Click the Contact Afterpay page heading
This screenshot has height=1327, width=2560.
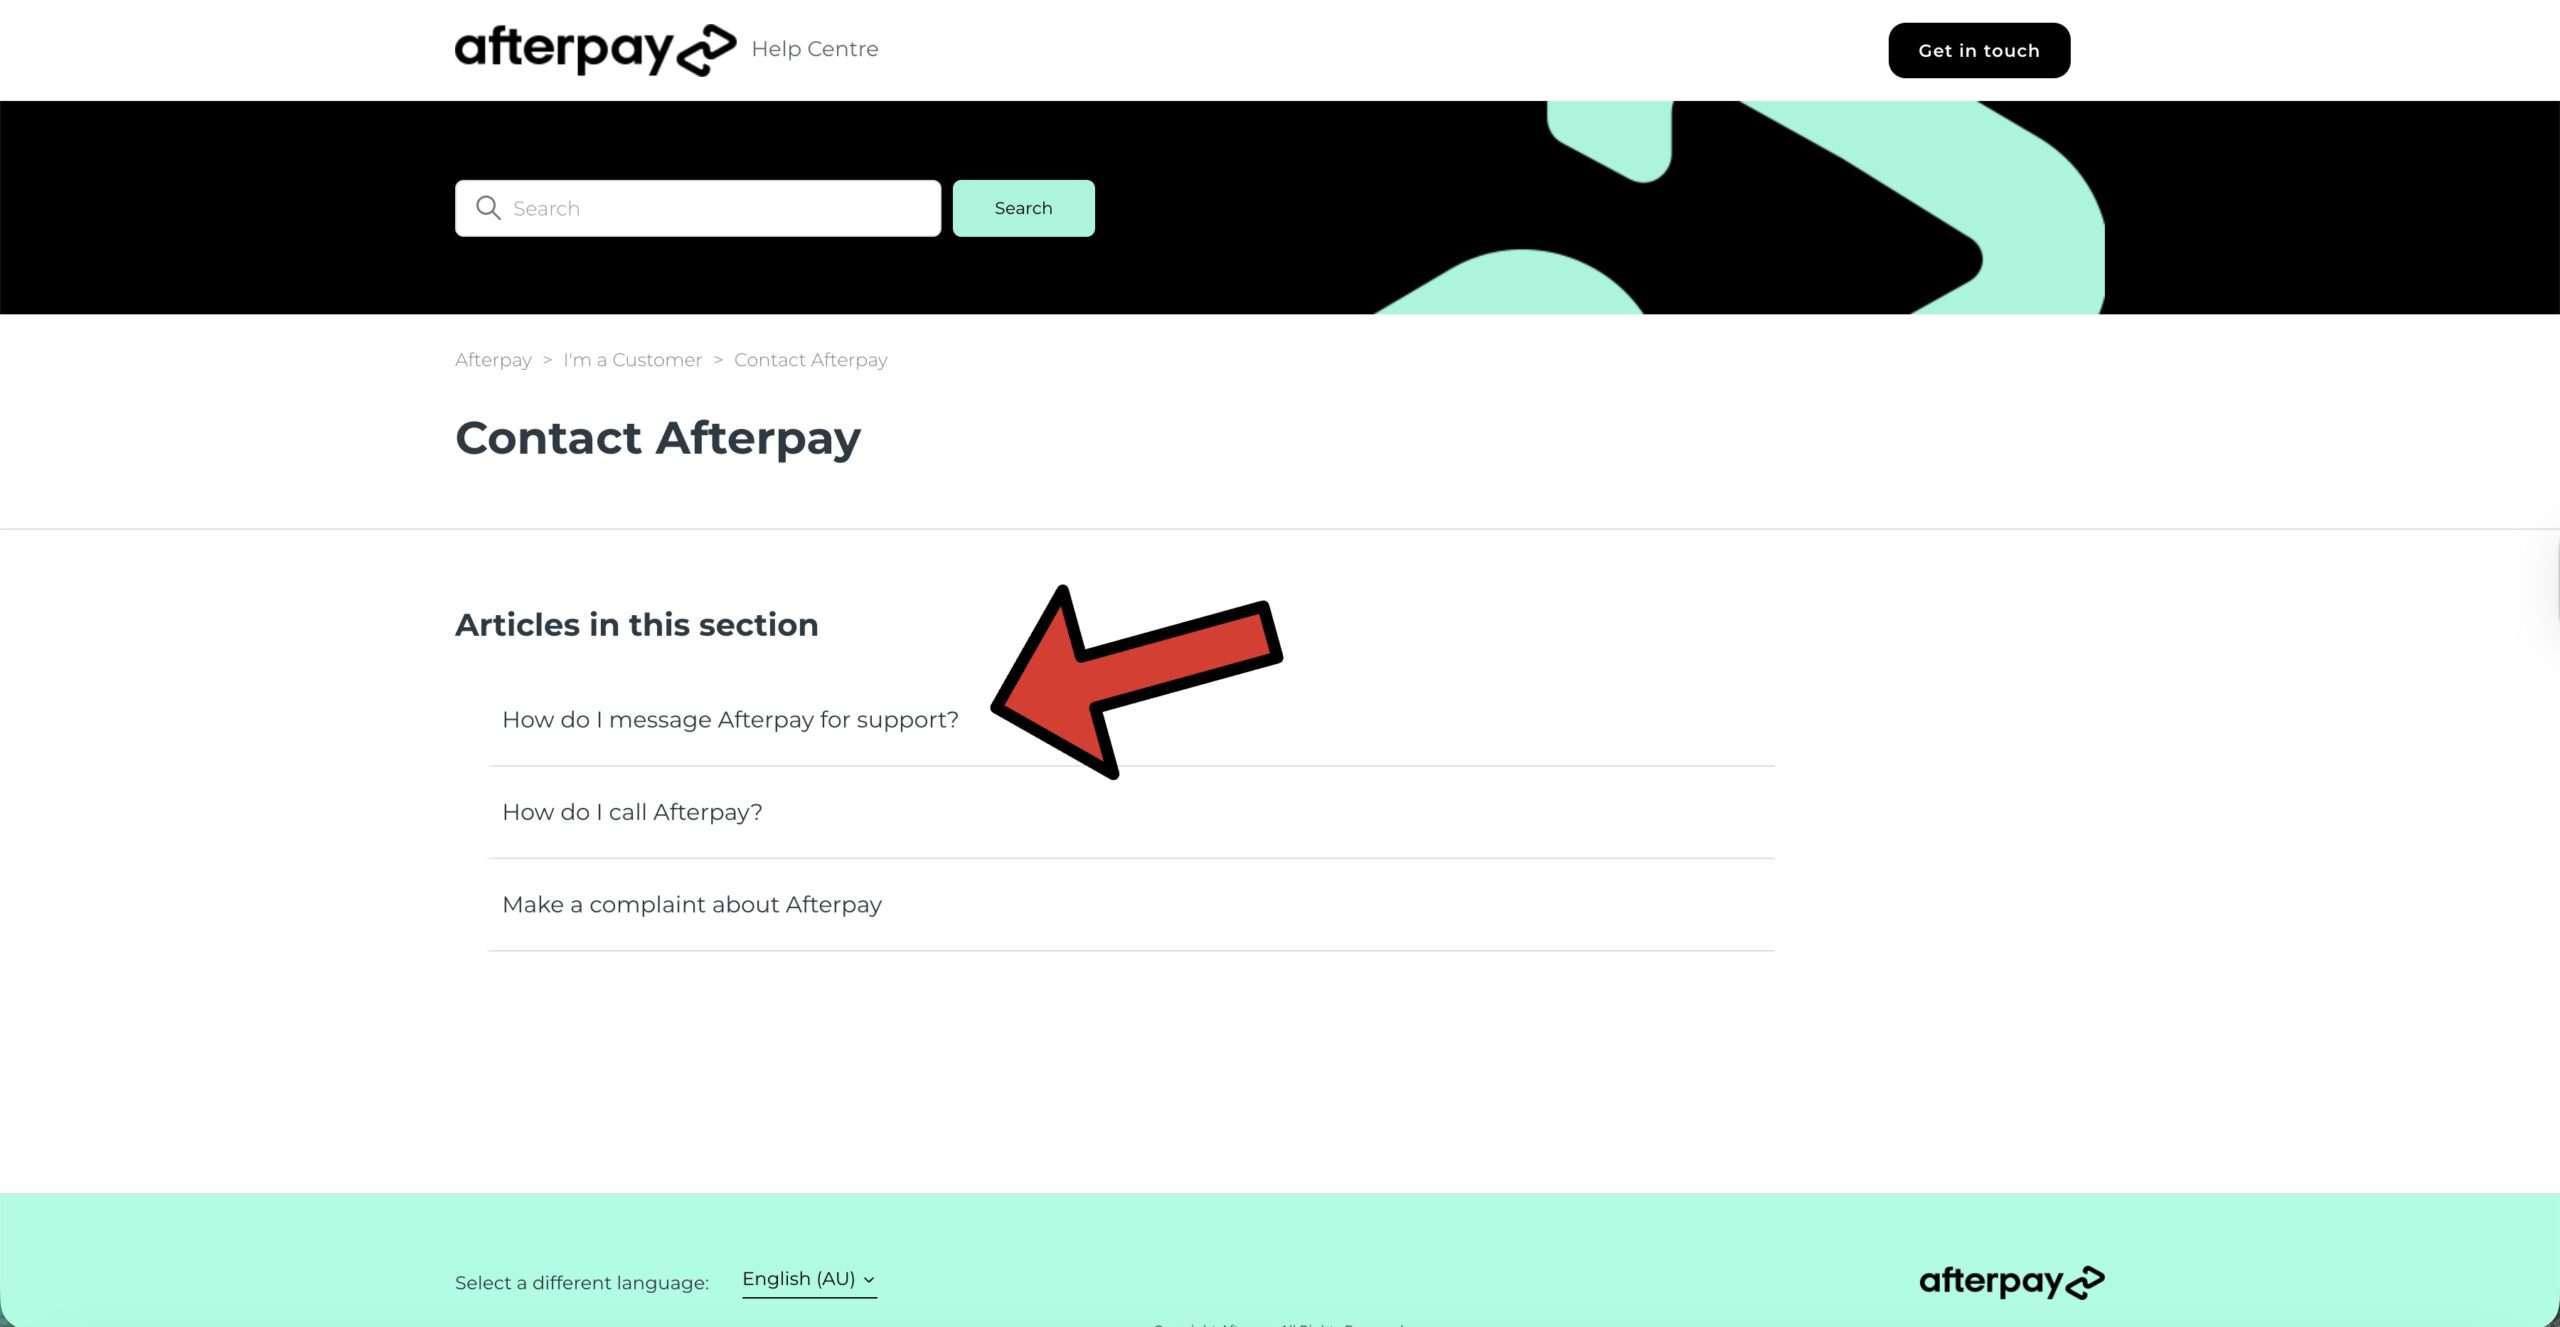pyautogui.click(x=658, y=438)
